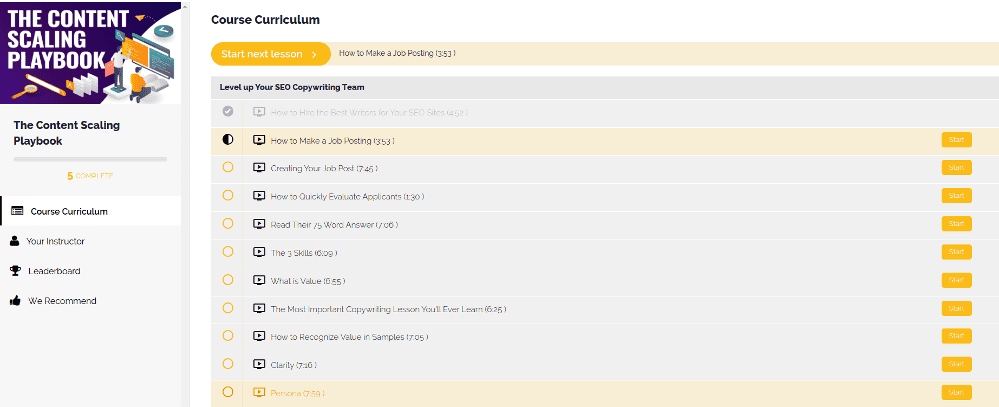Screen dimensions: 999x407
Task: Toggle completion circle for Creating Your Job Post
Action: tap(227, 168)
